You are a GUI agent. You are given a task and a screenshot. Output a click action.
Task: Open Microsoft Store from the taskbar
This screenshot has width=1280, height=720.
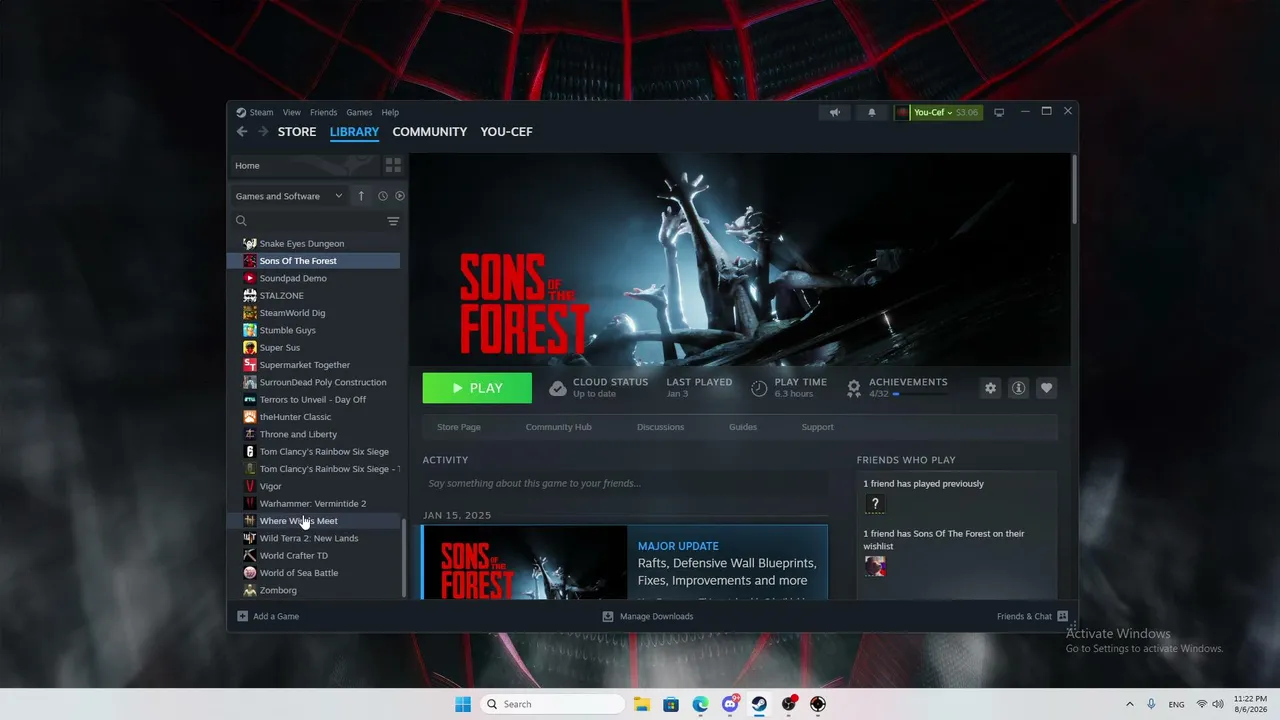(671, 704)
